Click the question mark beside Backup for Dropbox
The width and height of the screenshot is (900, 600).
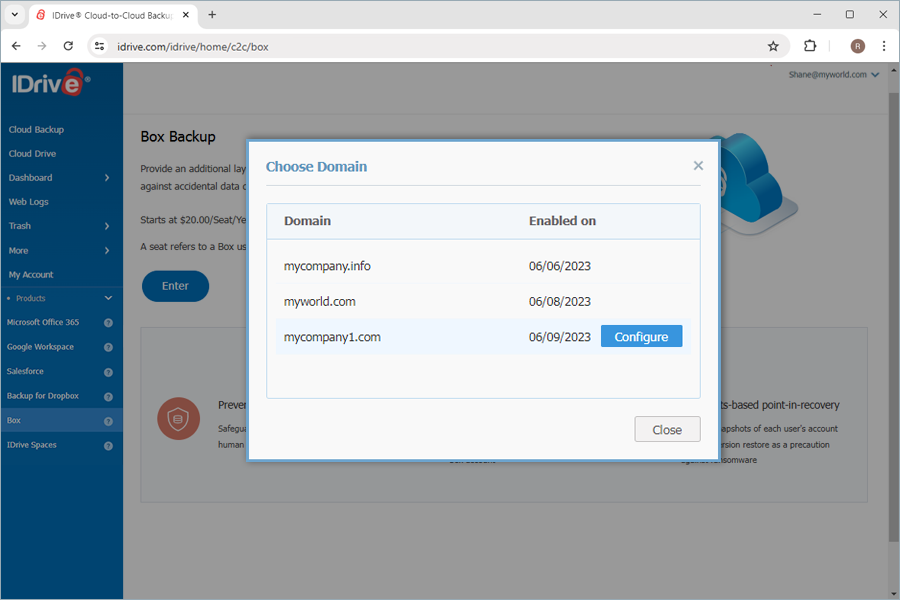pyautogui.click(x=110, y=395)
